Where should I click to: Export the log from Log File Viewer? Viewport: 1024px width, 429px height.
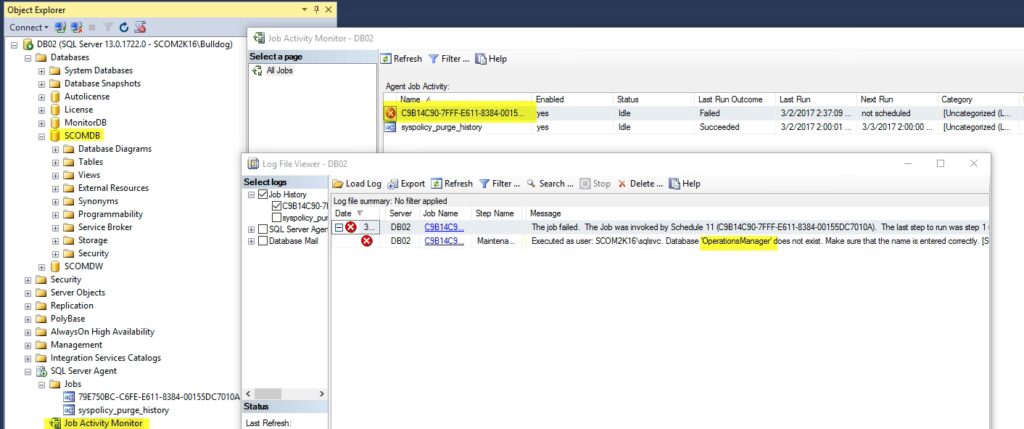point(406,184)
